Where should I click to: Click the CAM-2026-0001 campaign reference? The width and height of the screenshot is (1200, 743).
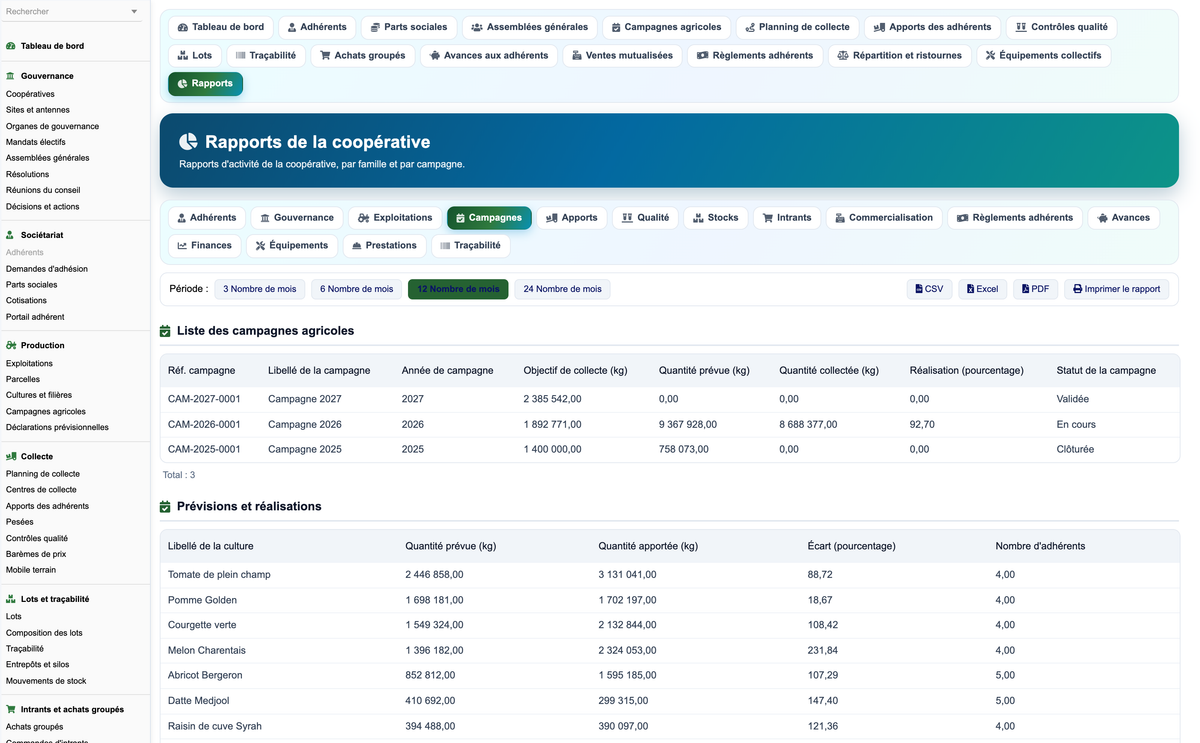coord(204,424)
